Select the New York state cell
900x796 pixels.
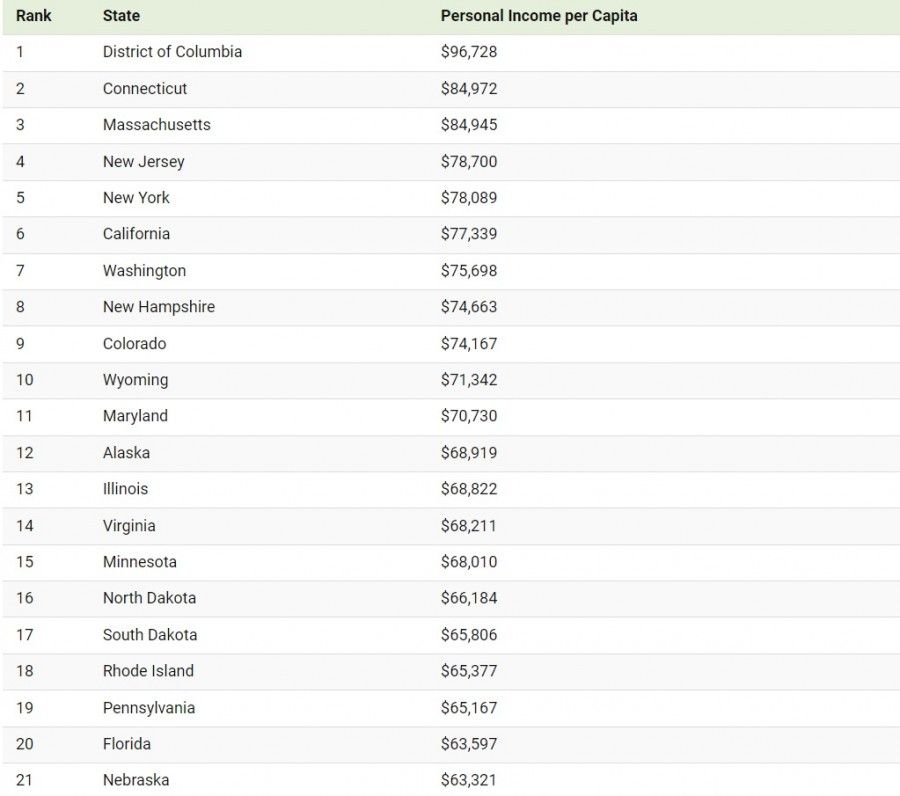(136, 197)
